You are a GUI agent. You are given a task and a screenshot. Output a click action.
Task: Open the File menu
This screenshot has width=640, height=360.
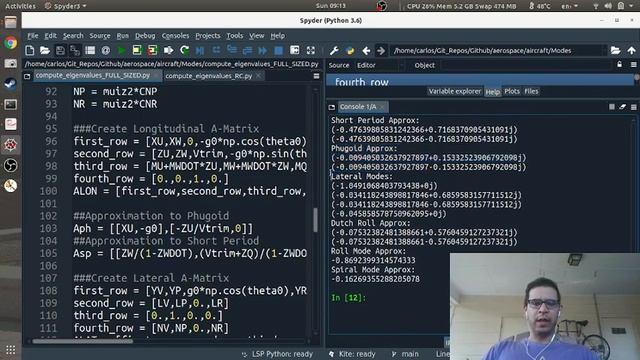coord(33,36)
